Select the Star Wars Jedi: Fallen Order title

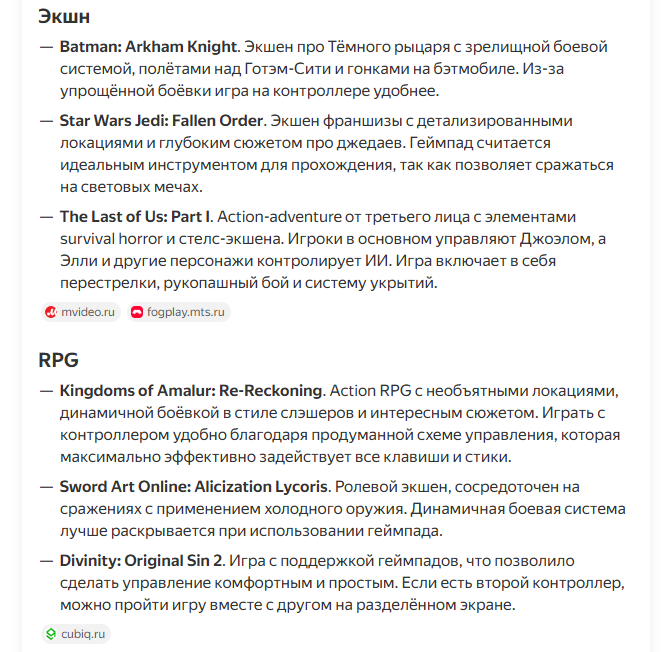tap(161, 121)
